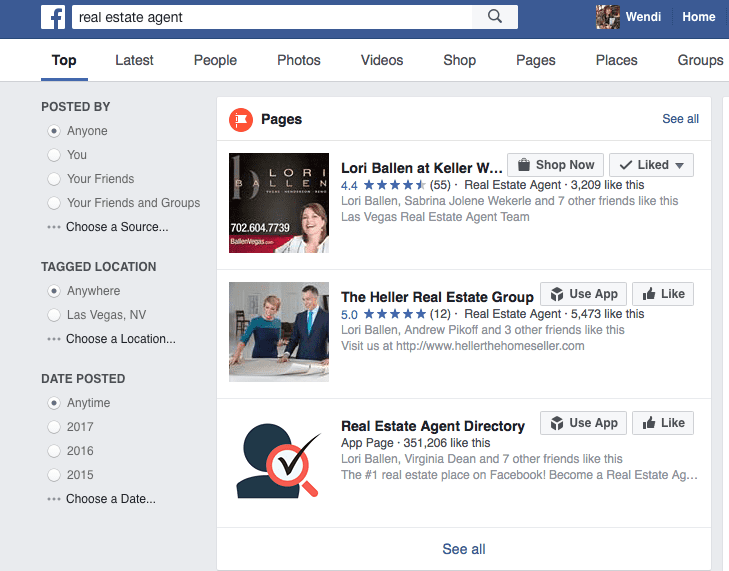Click the orange Pages flag icon

[241, 120]
